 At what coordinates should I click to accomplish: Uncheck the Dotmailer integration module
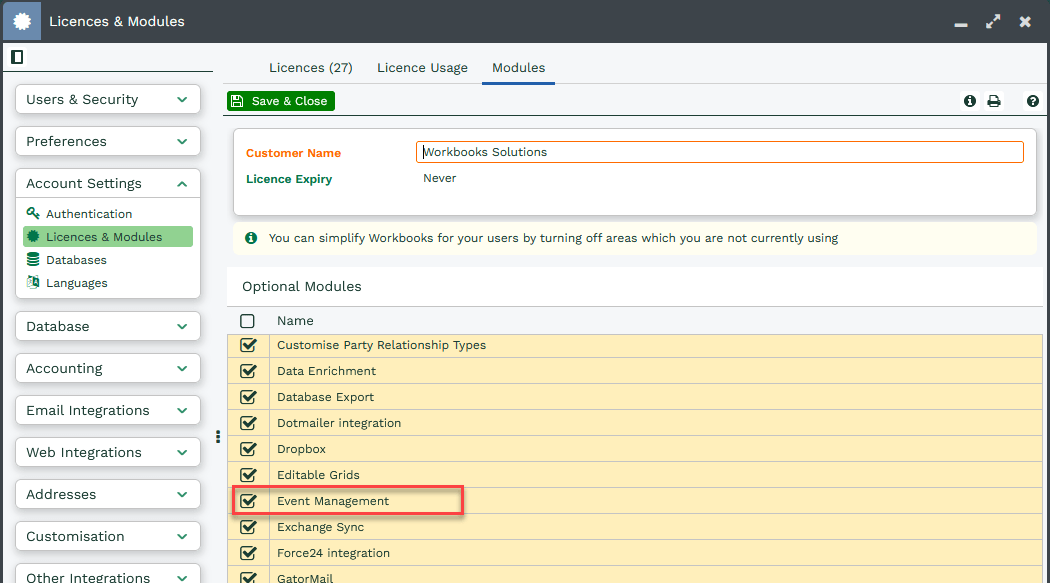(248, 423)
